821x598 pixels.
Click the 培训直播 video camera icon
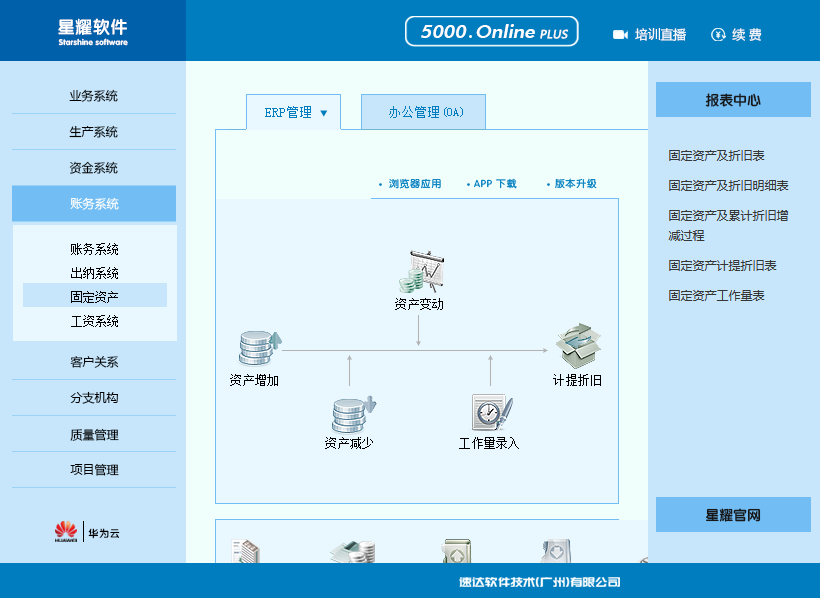[x=620, y=35]
